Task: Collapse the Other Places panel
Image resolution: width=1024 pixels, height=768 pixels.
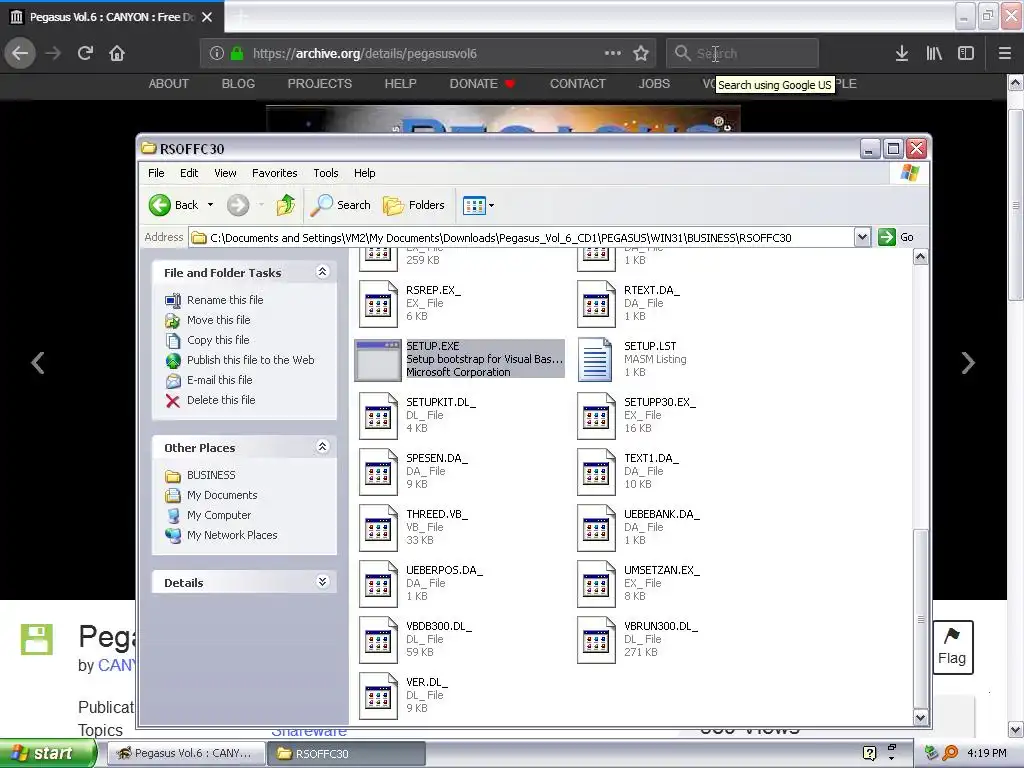Action: (x=322, y=447)
